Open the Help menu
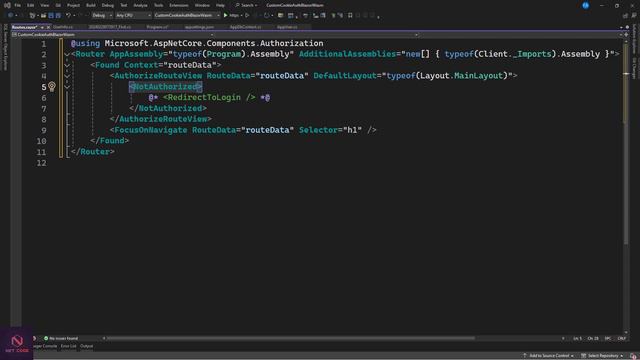The height and width of the screenshot is (360, 640). pos(220,5)
